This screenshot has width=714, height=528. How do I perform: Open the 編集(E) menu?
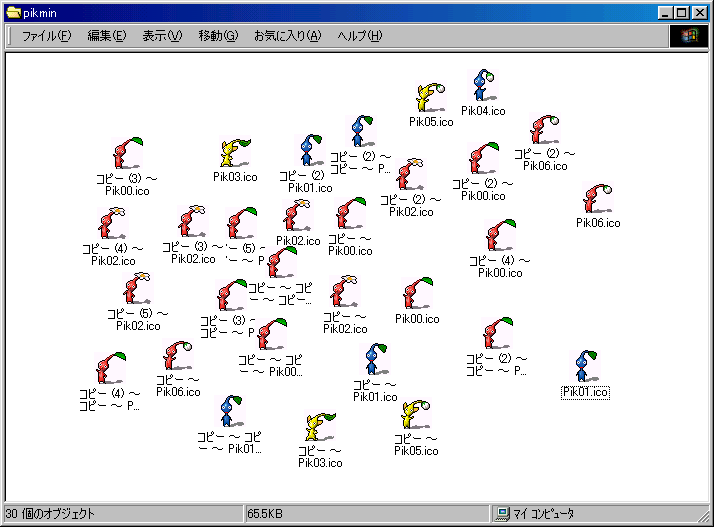point(107,36)
